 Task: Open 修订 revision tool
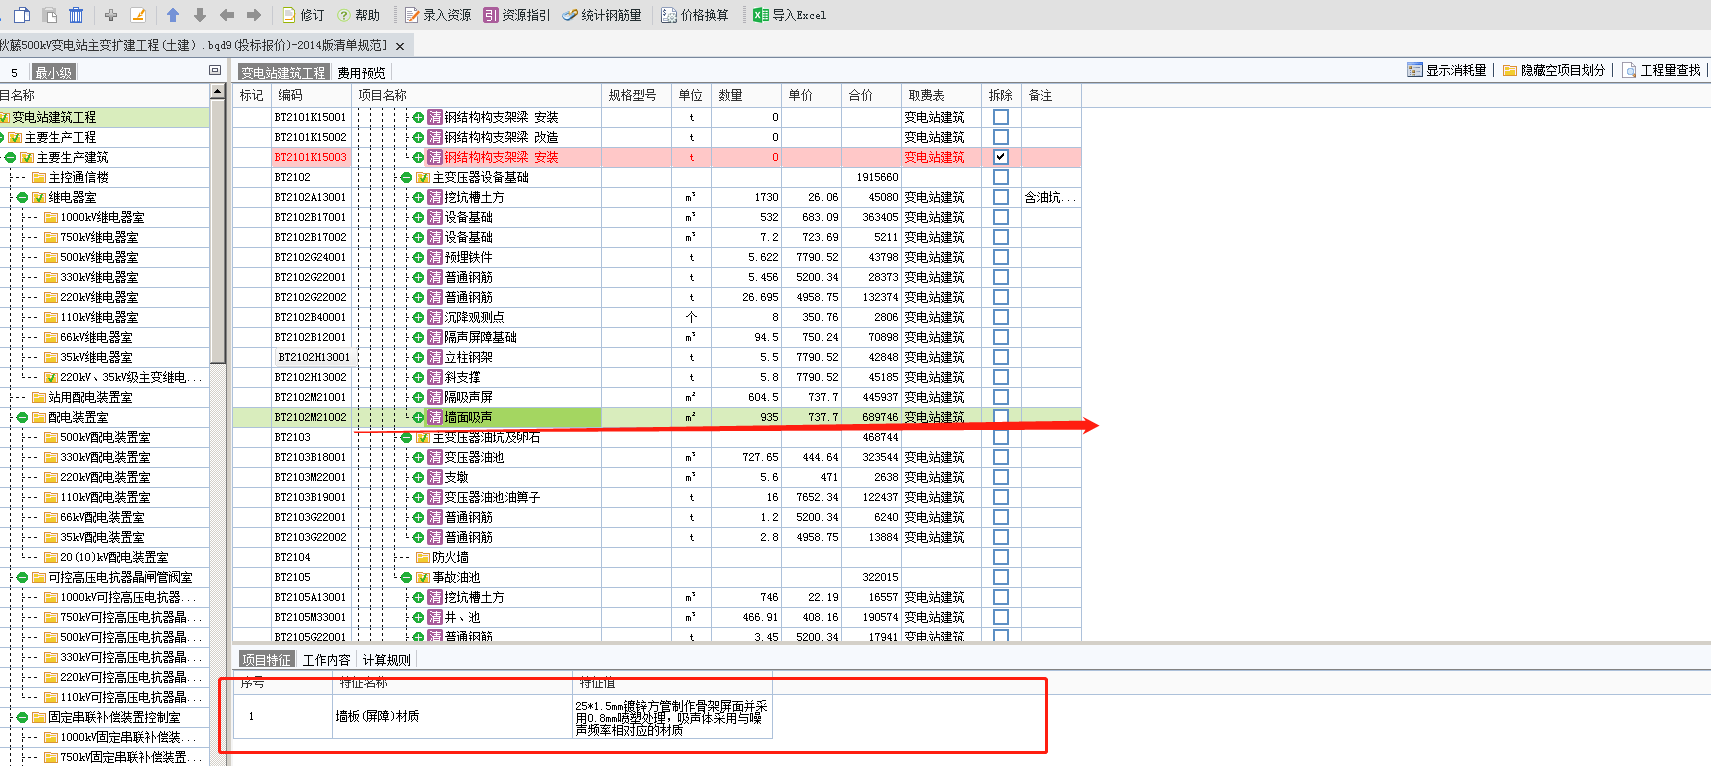point(303,15)
